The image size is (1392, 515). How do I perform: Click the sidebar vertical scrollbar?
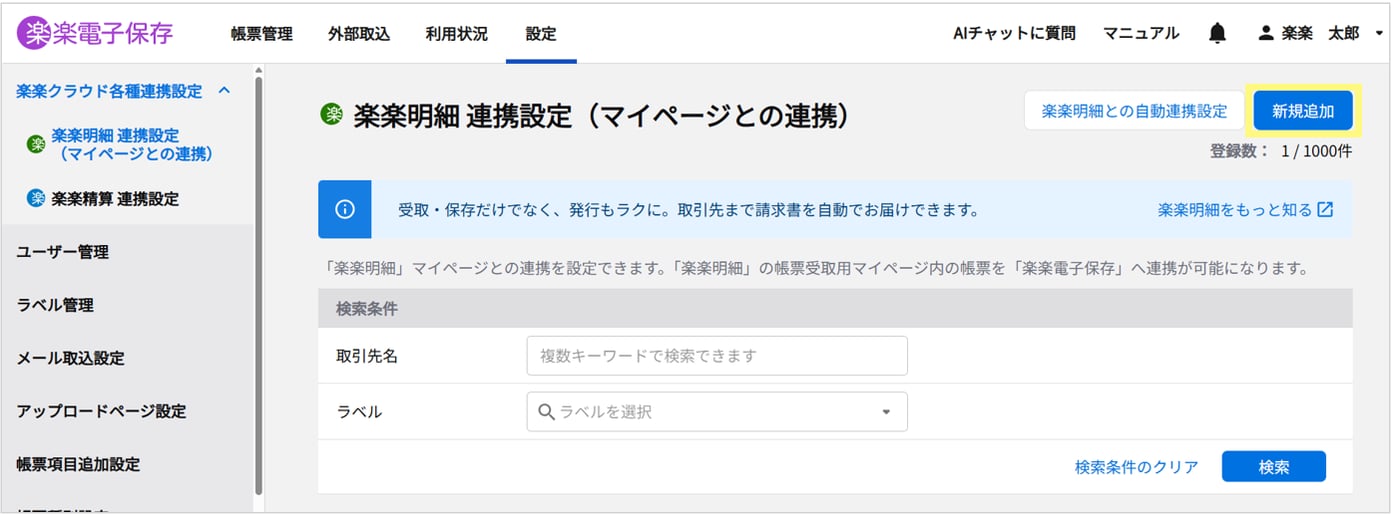pyautogui.click(x=258, y=283)
